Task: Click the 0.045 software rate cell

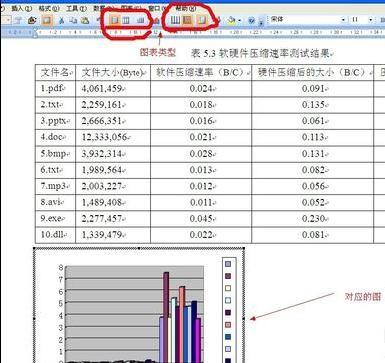Action: click(201, 219)
